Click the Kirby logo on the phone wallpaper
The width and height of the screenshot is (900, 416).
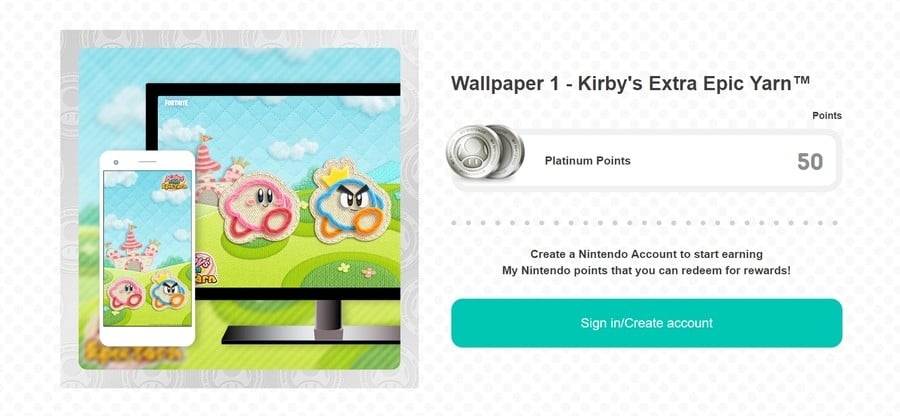click(174, 181)
